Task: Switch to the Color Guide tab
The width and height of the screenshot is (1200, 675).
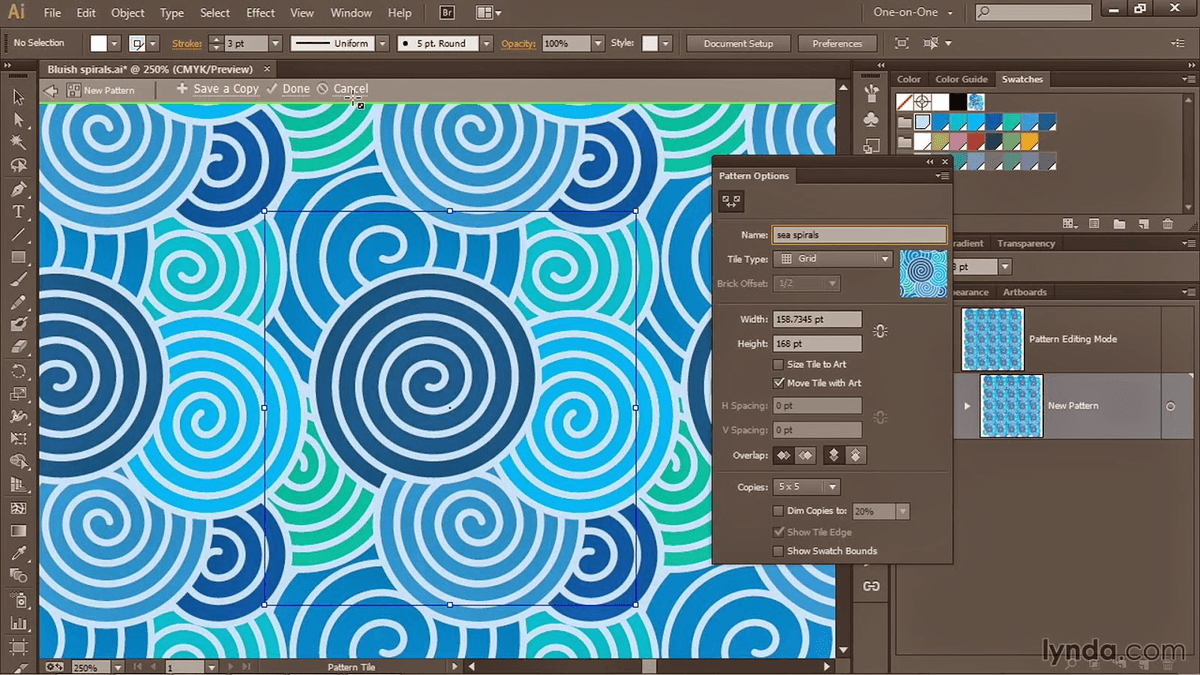Action: [961, 79]
